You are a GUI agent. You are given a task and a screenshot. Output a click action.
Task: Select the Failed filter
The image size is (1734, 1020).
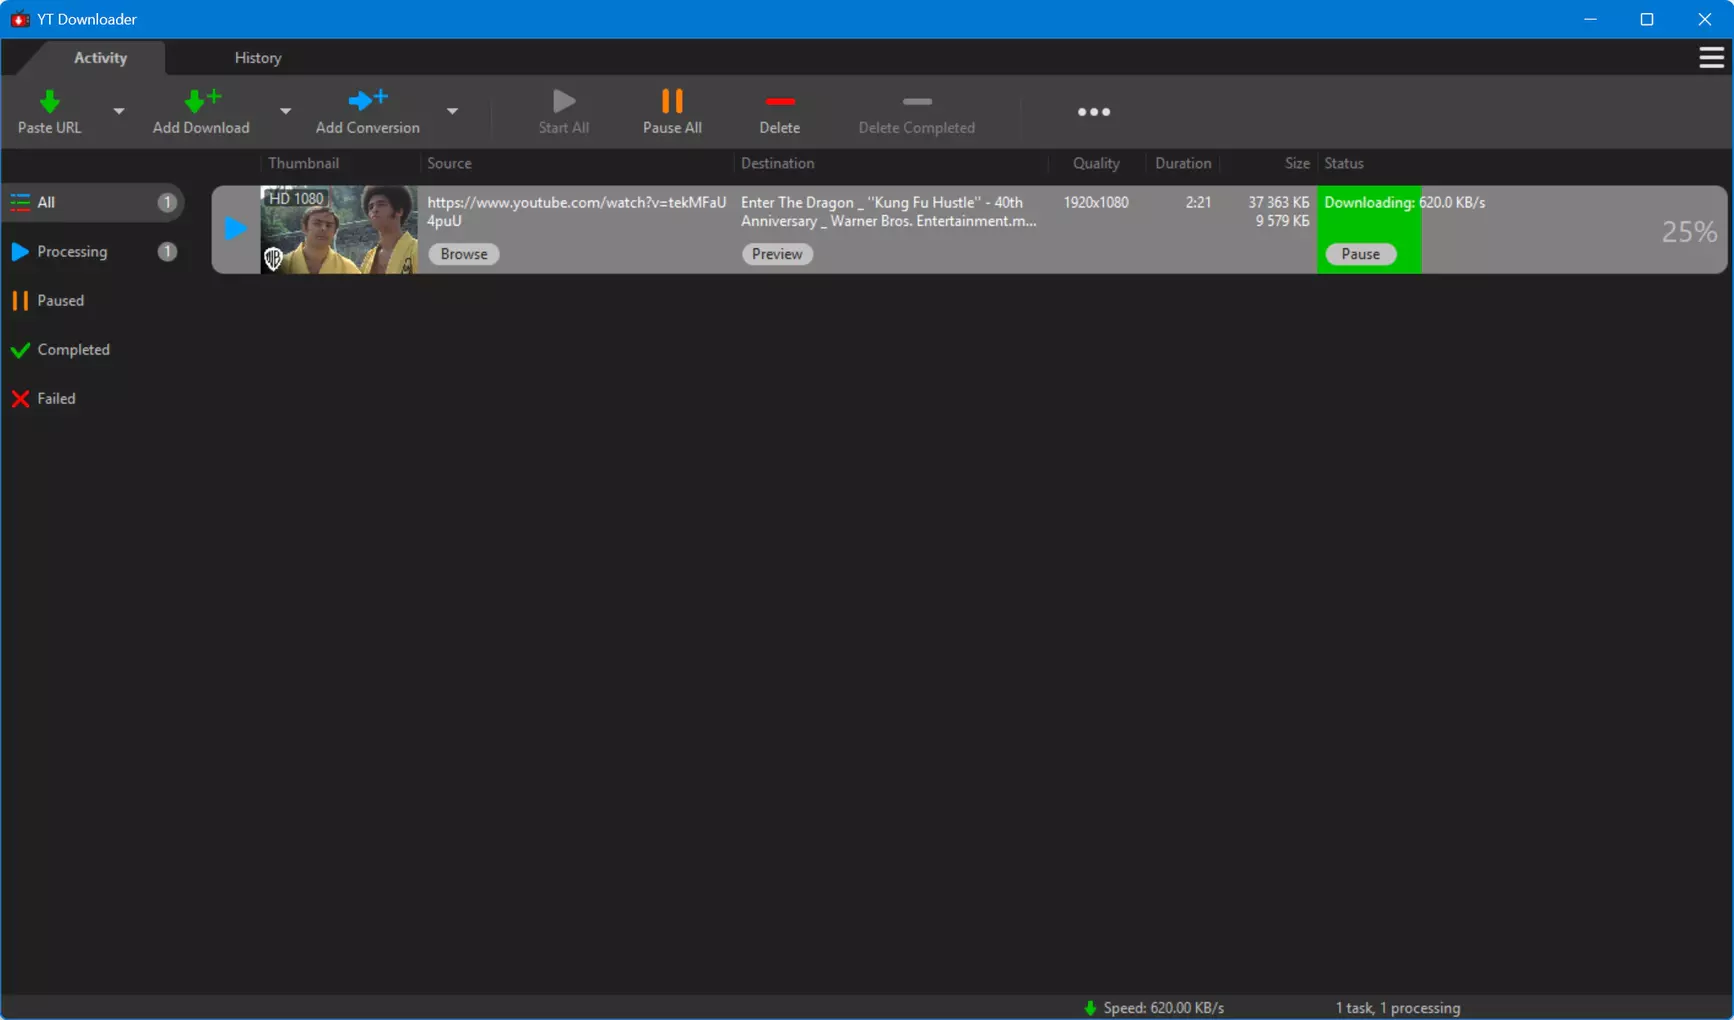94,399
